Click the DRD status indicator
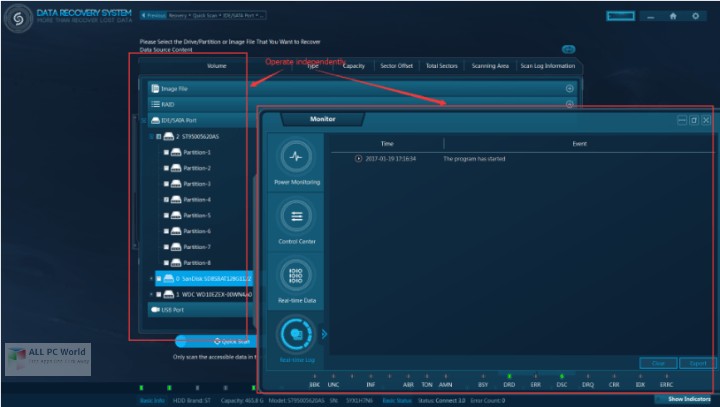This screenshot has width=720, height=407. click(509, 382)
